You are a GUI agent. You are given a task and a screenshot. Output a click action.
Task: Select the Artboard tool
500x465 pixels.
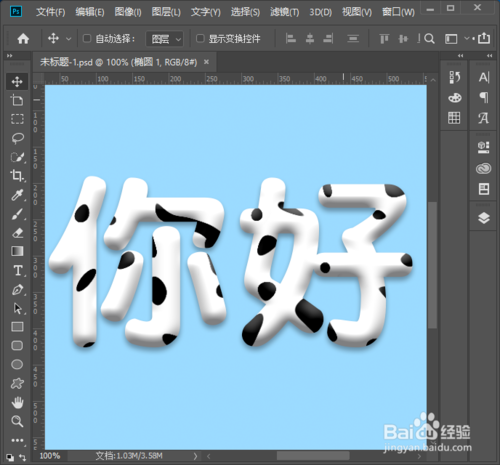click(17, 100)
